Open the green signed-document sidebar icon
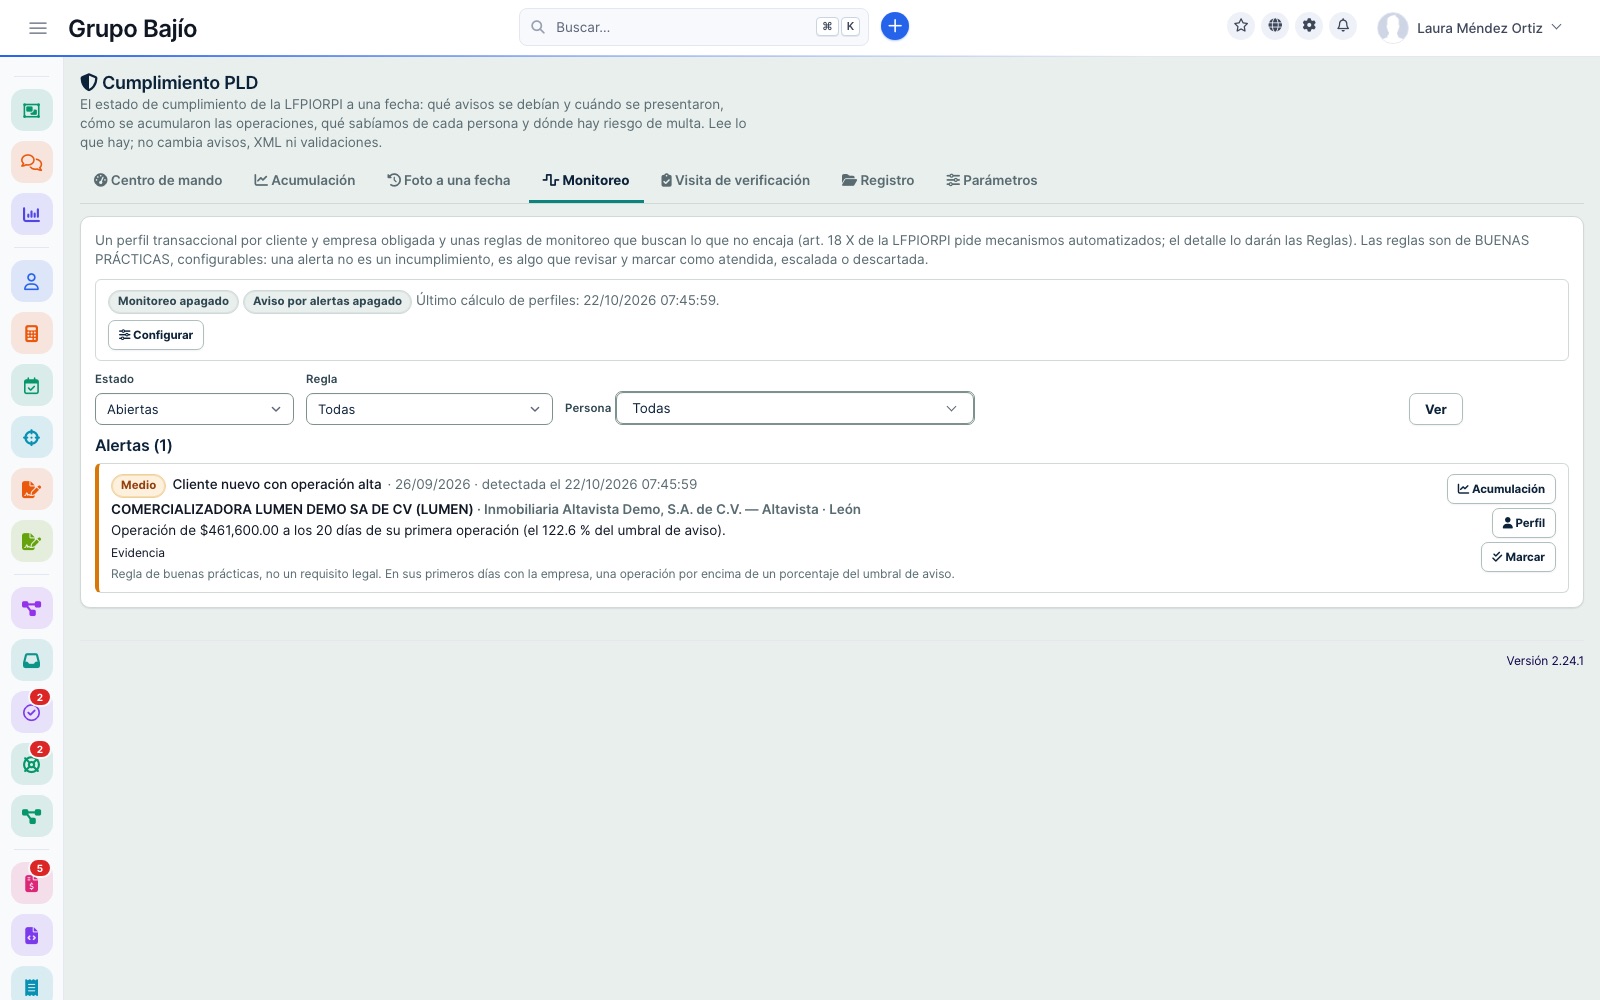Viewport: 1600px width, 1000px height. click(32, 542)
